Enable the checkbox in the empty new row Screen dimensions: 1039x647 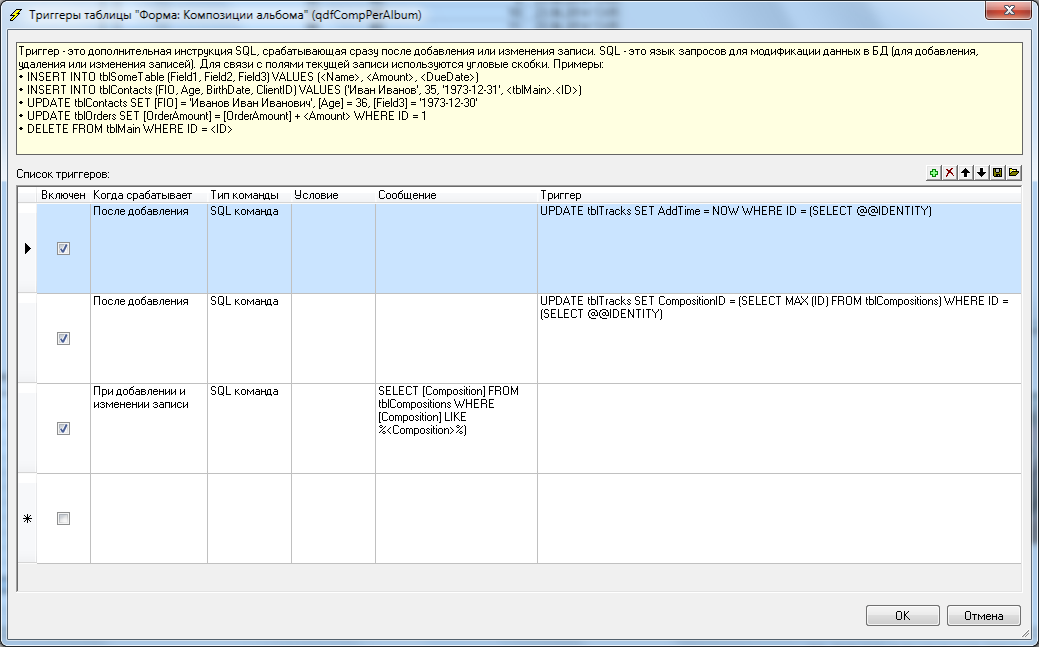click(x=64, y=518)
